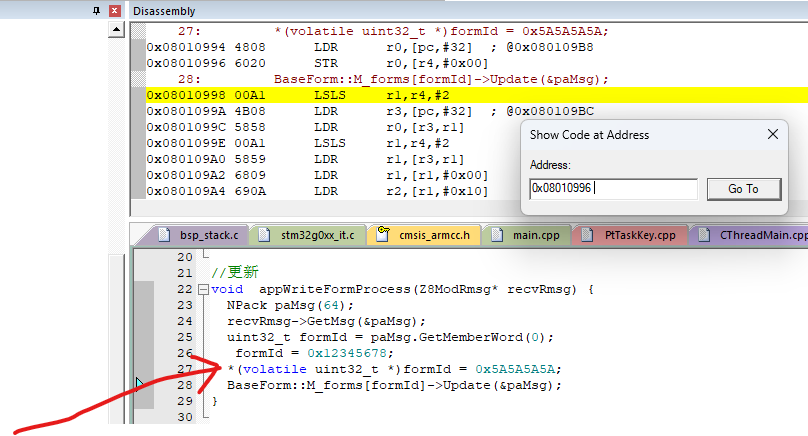Click the current-line cyan arrow marker in gutter
This screenshot has width=808, height=436.
140,384
